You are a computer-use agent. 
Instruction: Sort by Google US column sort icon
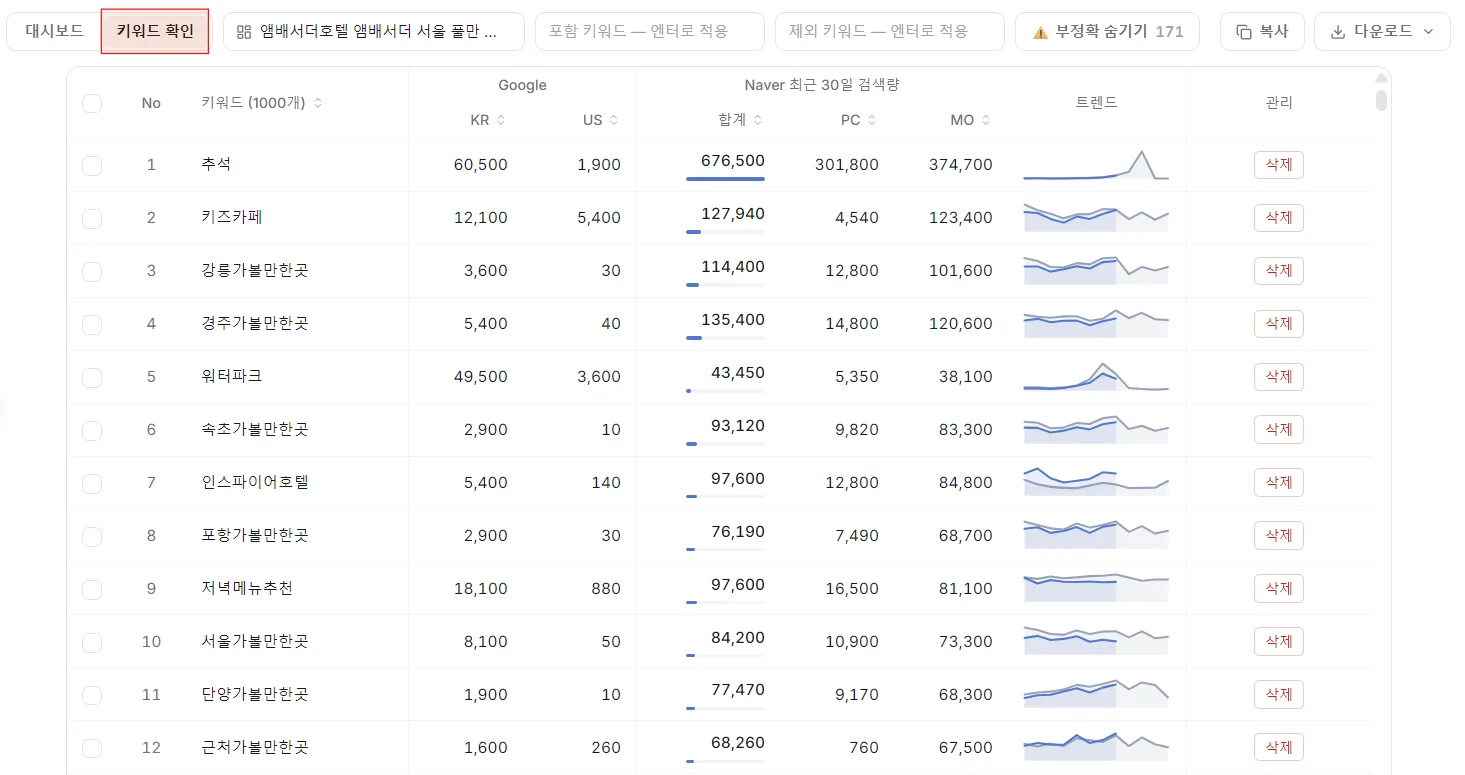pos(614,120)
